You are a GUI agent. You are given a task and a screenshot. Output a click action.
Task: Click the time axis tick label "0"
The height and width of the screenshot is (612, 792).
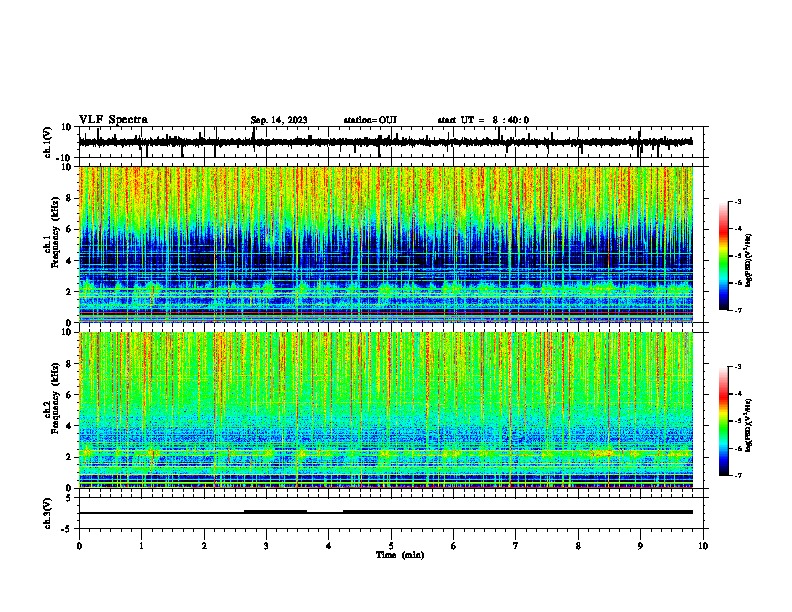(x=79, y=545)
